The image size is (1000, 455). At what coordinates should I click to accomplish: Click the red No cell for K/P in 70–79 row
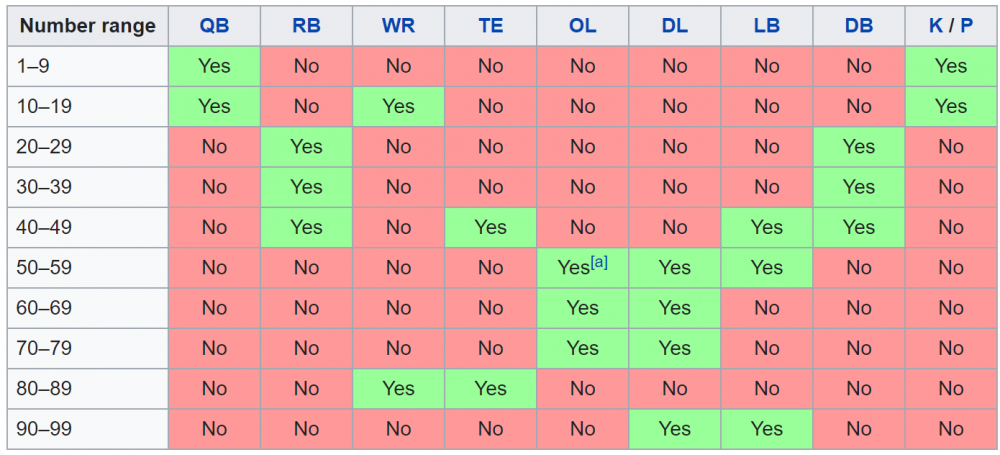coord(950,348)
